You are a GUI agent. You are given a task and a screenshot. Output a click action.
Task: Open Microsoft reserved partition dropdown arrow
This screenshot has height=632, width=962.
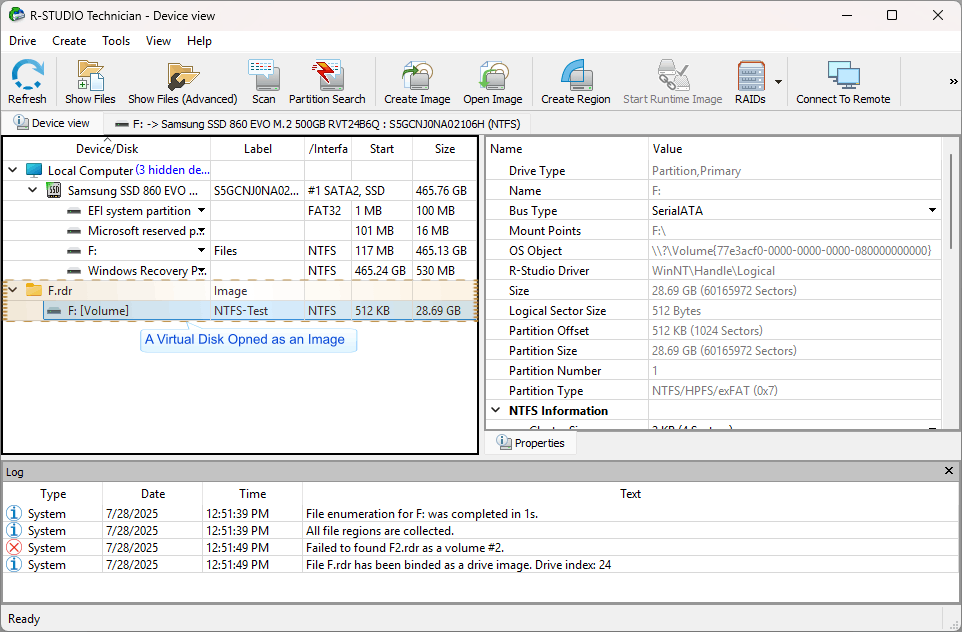[202, 231]
